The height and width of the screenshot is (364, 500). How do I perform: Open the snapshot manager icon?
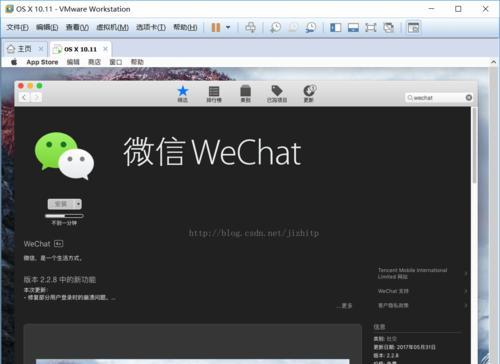tap(311, 27)
